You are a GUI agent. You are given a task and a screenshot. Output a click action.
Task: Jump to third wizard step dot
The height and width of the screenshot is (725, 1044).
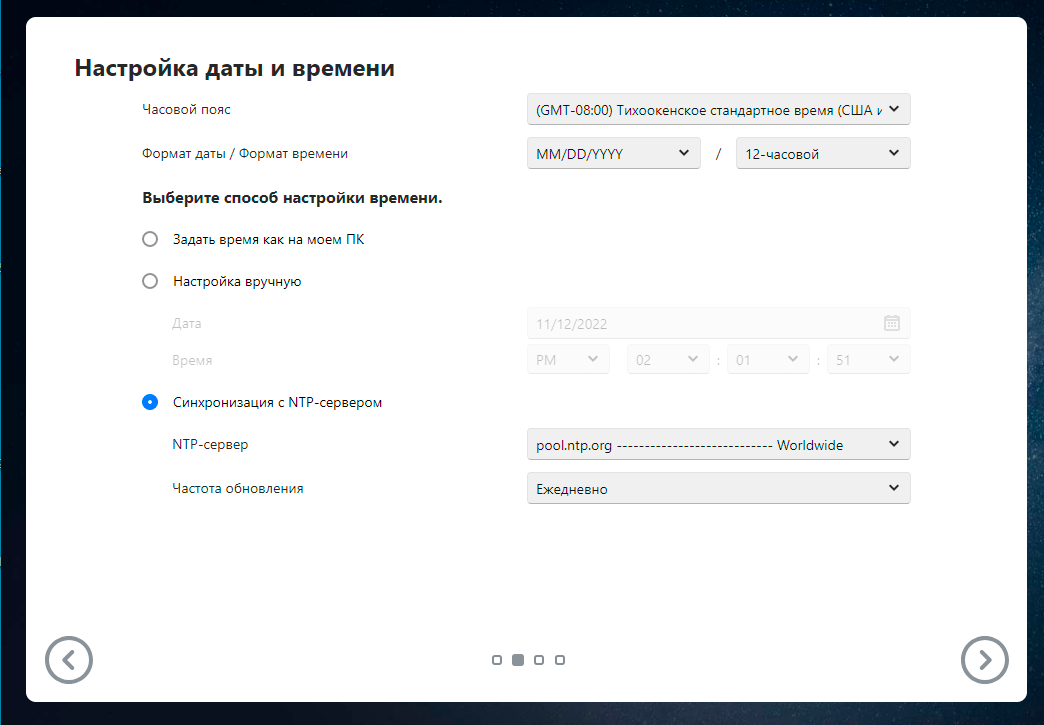point(539,660)
